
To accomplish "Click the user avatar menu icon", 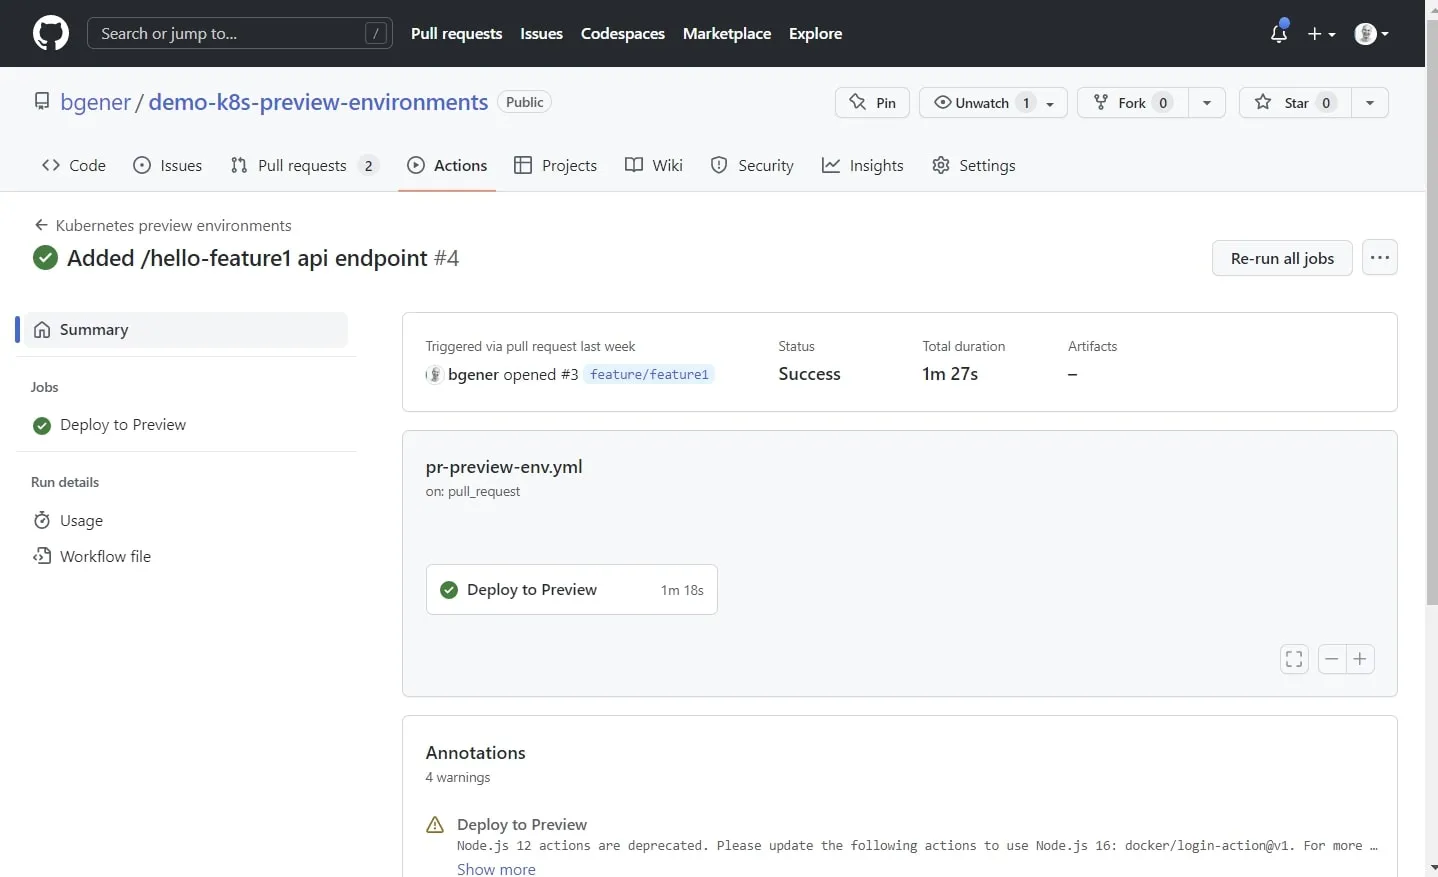I will (x=1370, y=33).
